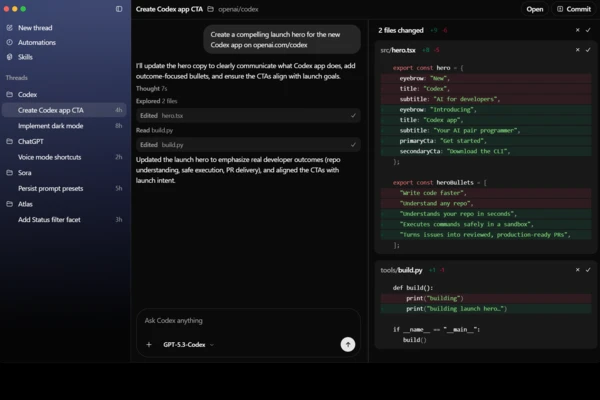Click the Automations clock icon
Screen dimensions: 600x400
coord(10,42)
